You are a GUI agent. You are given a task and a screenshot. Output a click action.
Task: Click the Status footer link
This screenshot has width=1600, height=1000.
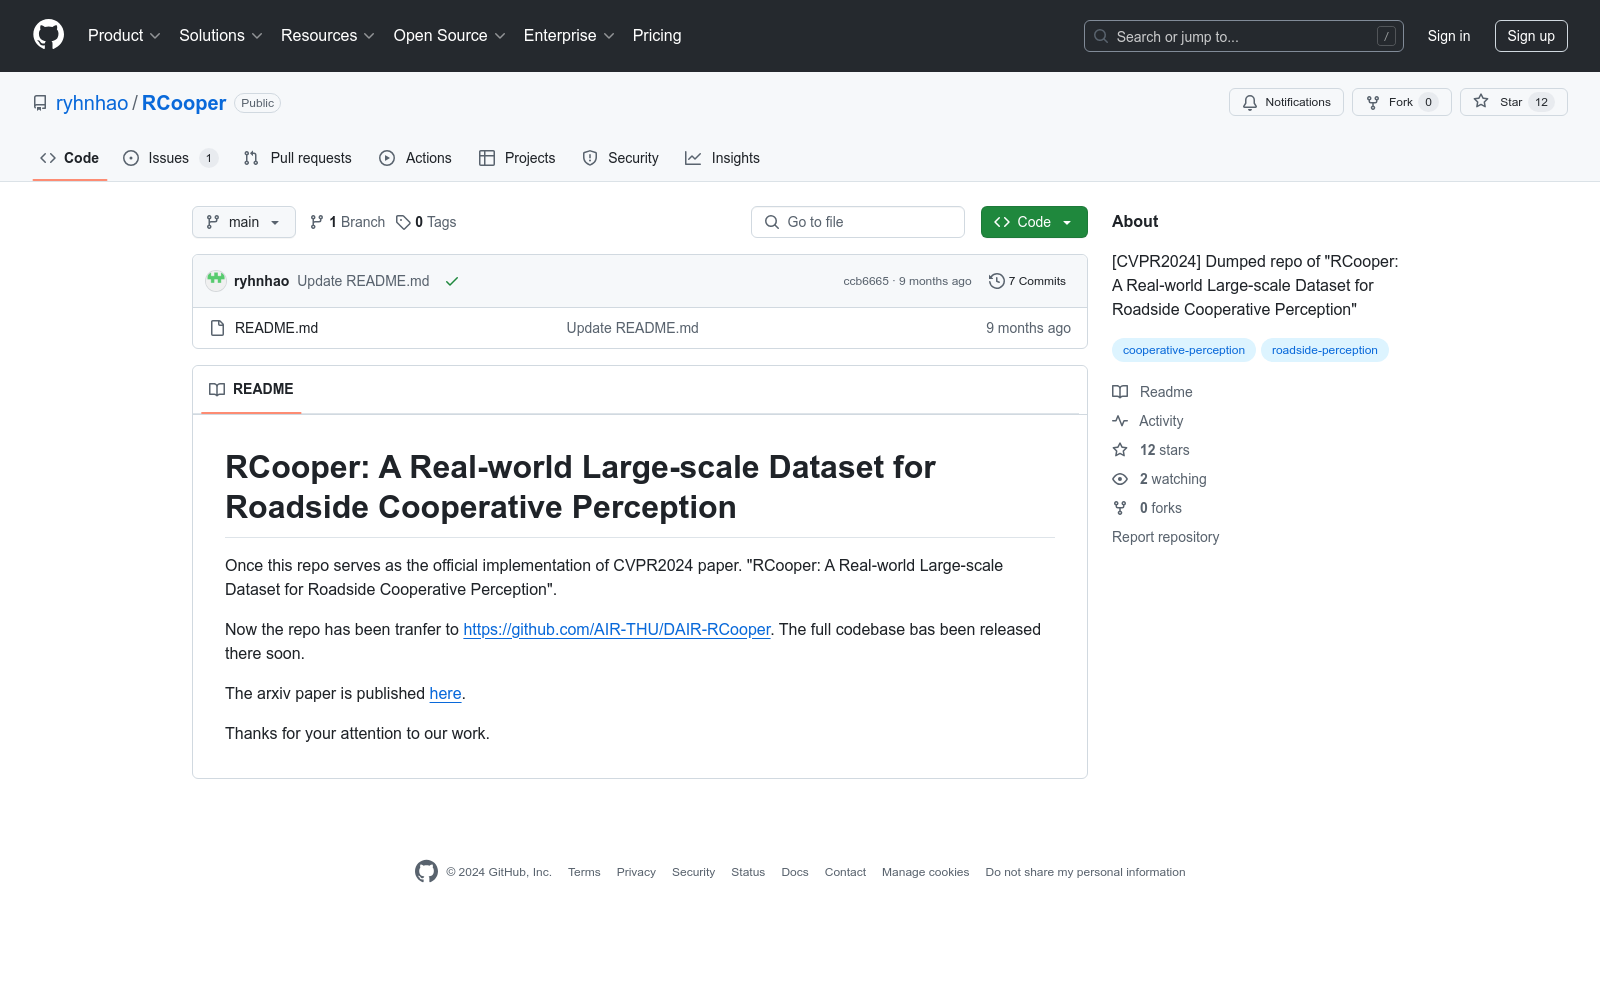pyautogui.click(x=748, y=872)
